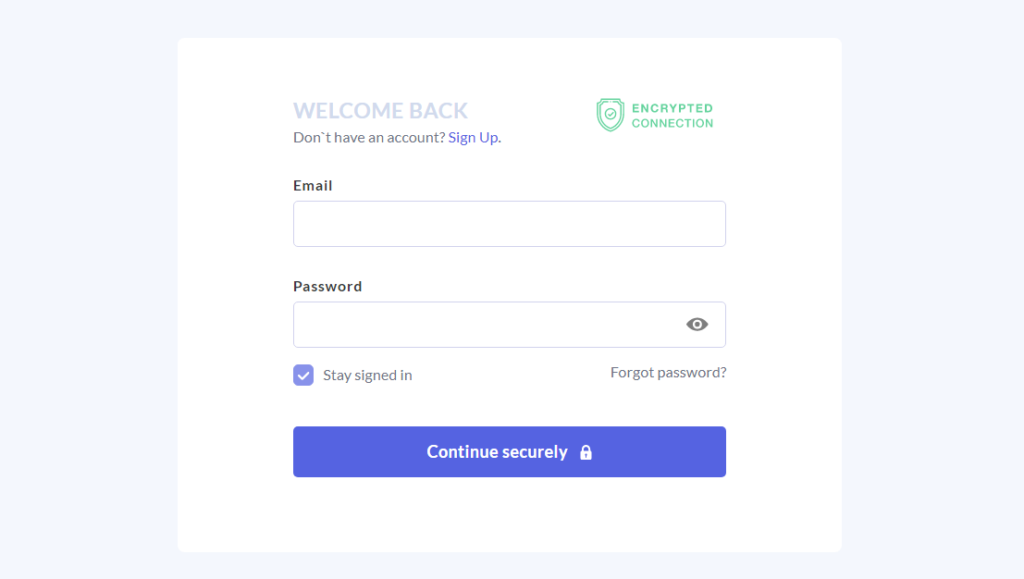The height and width of the screenshot is (579, 1024).
Task: Toggle via the Stay signed in label
Action: (367, 375)
